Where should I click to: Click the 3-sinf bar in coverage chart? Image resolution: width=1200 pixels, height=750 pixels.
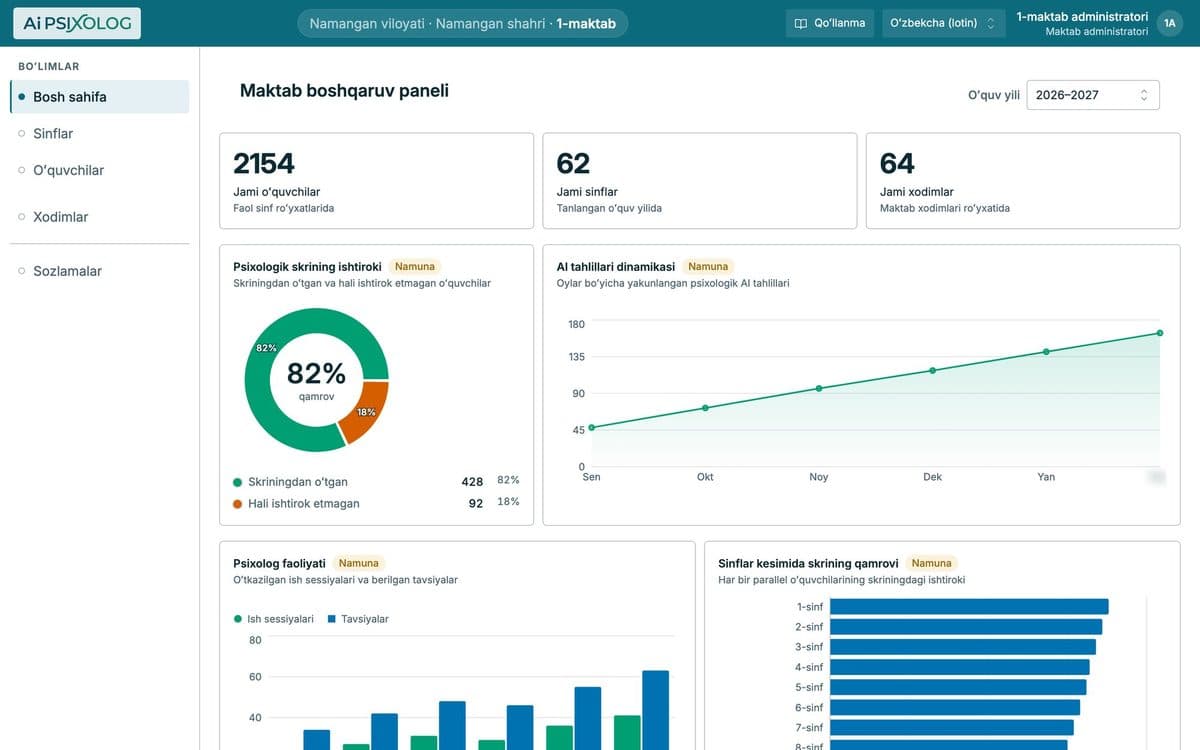pos(963,647)
